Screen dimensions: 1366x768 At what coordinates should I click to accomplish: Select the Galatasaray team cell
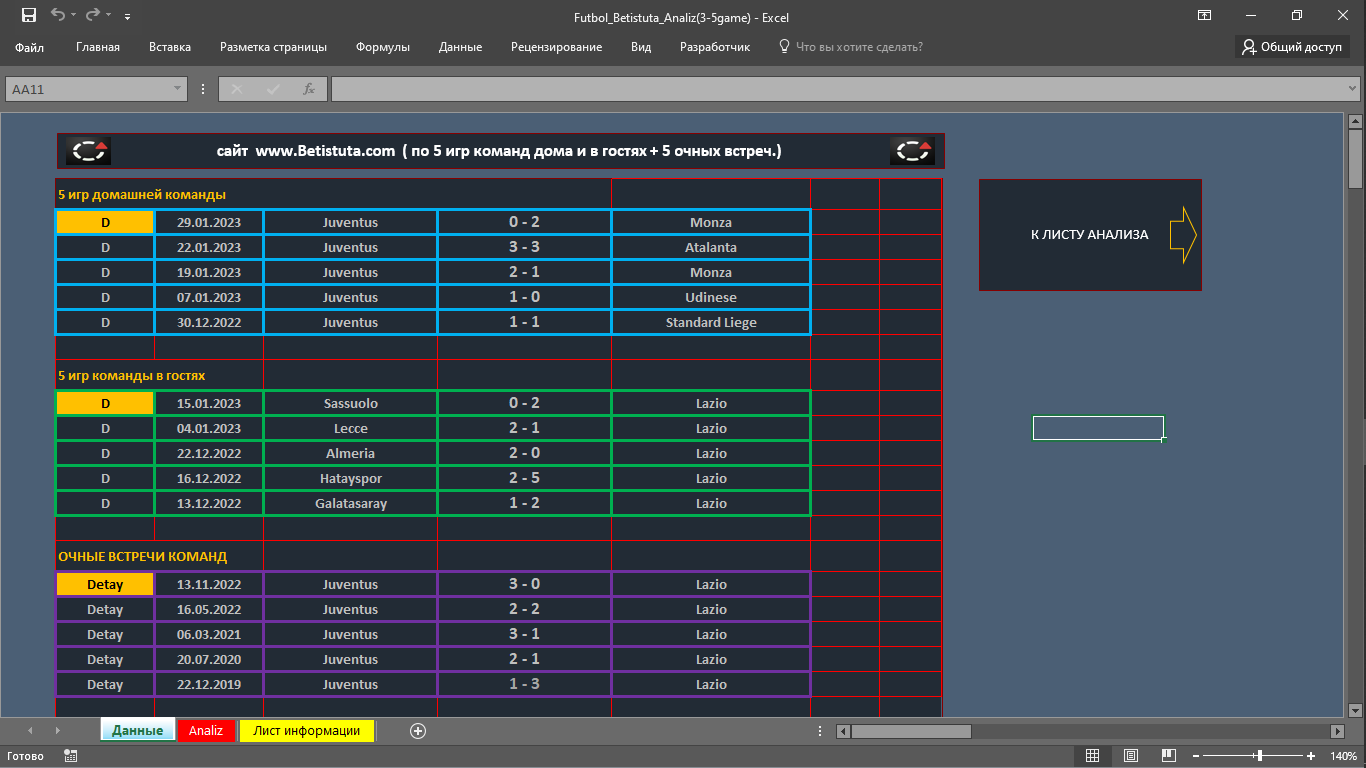350,503
